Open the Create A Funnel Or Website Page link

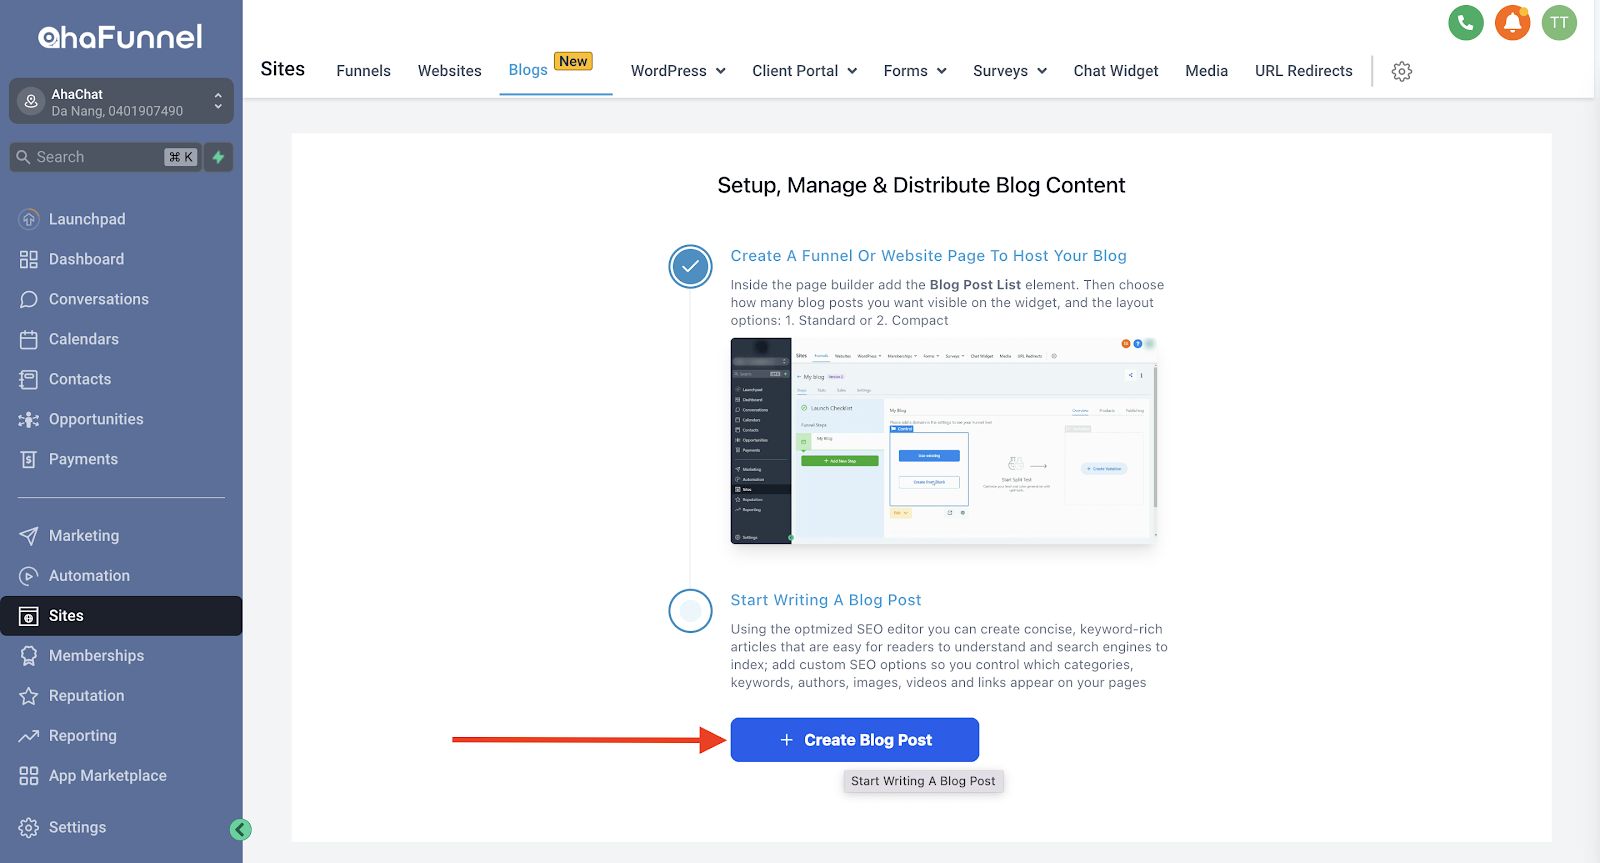(928, 256)
